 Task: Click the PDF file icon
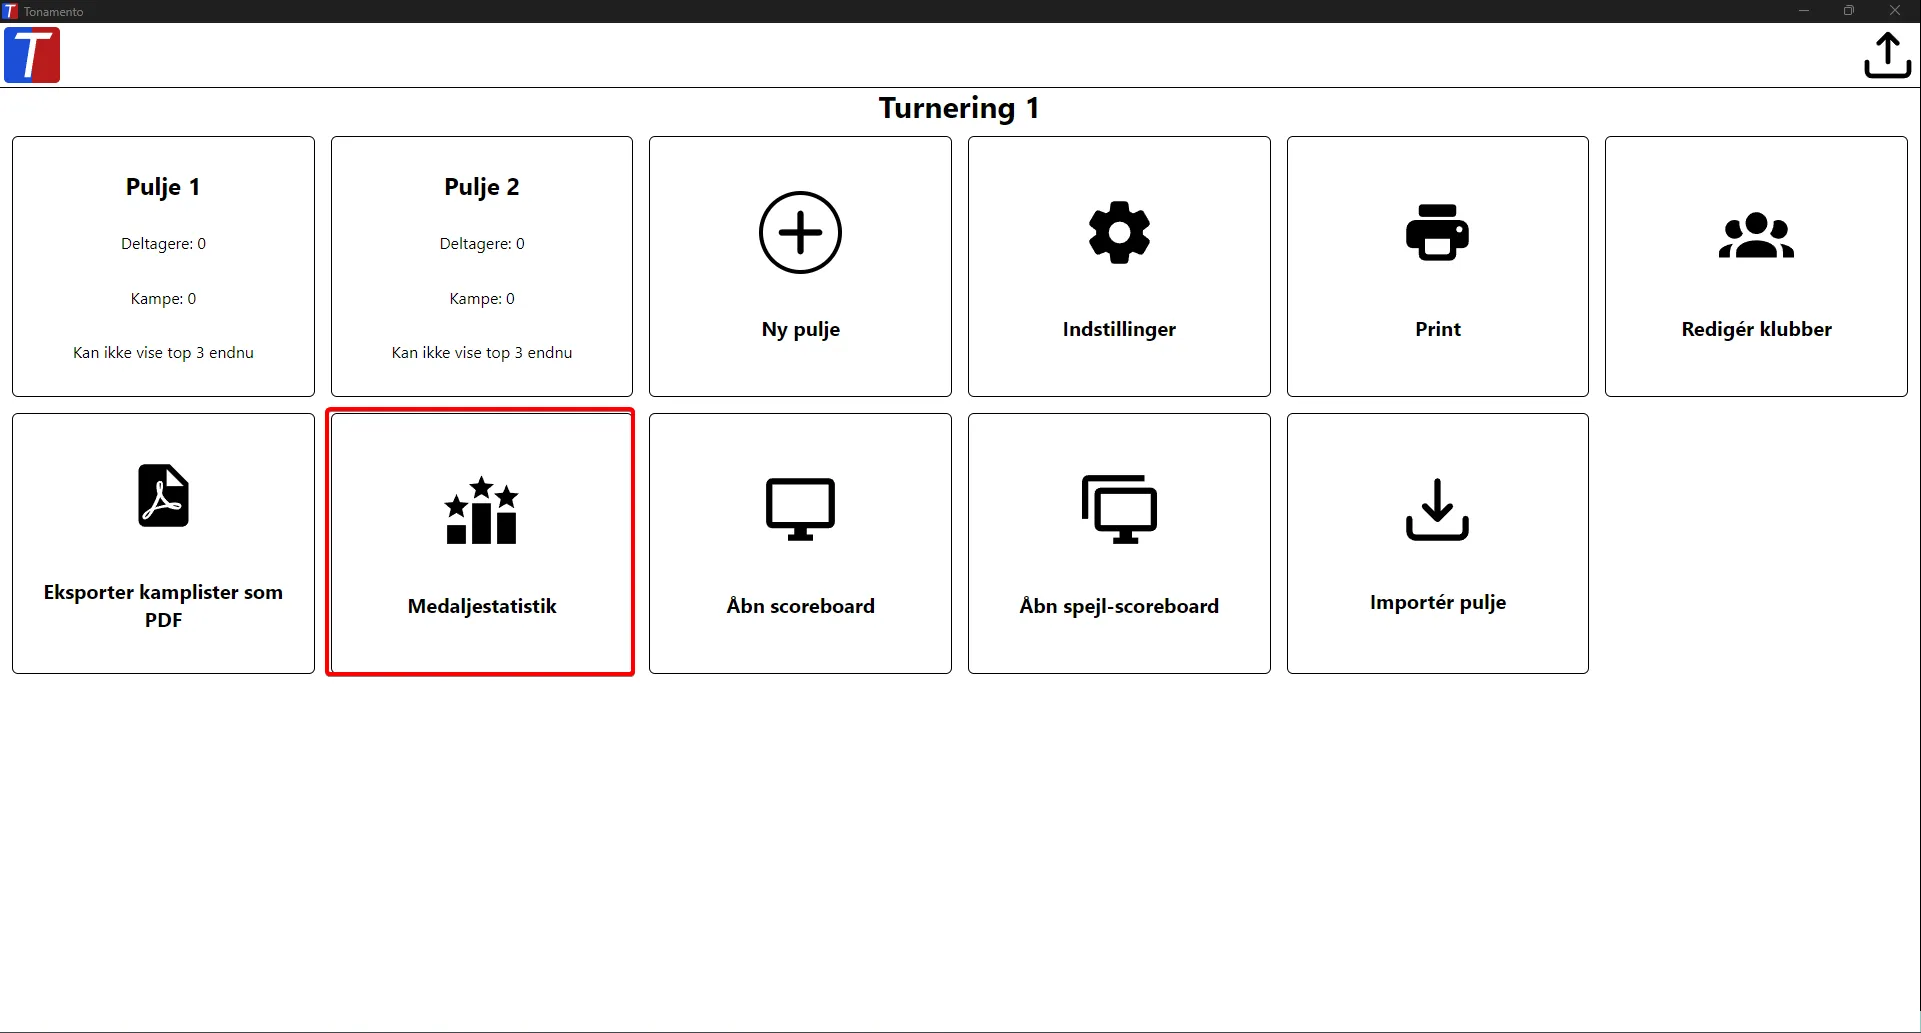[x=163, y=495]
